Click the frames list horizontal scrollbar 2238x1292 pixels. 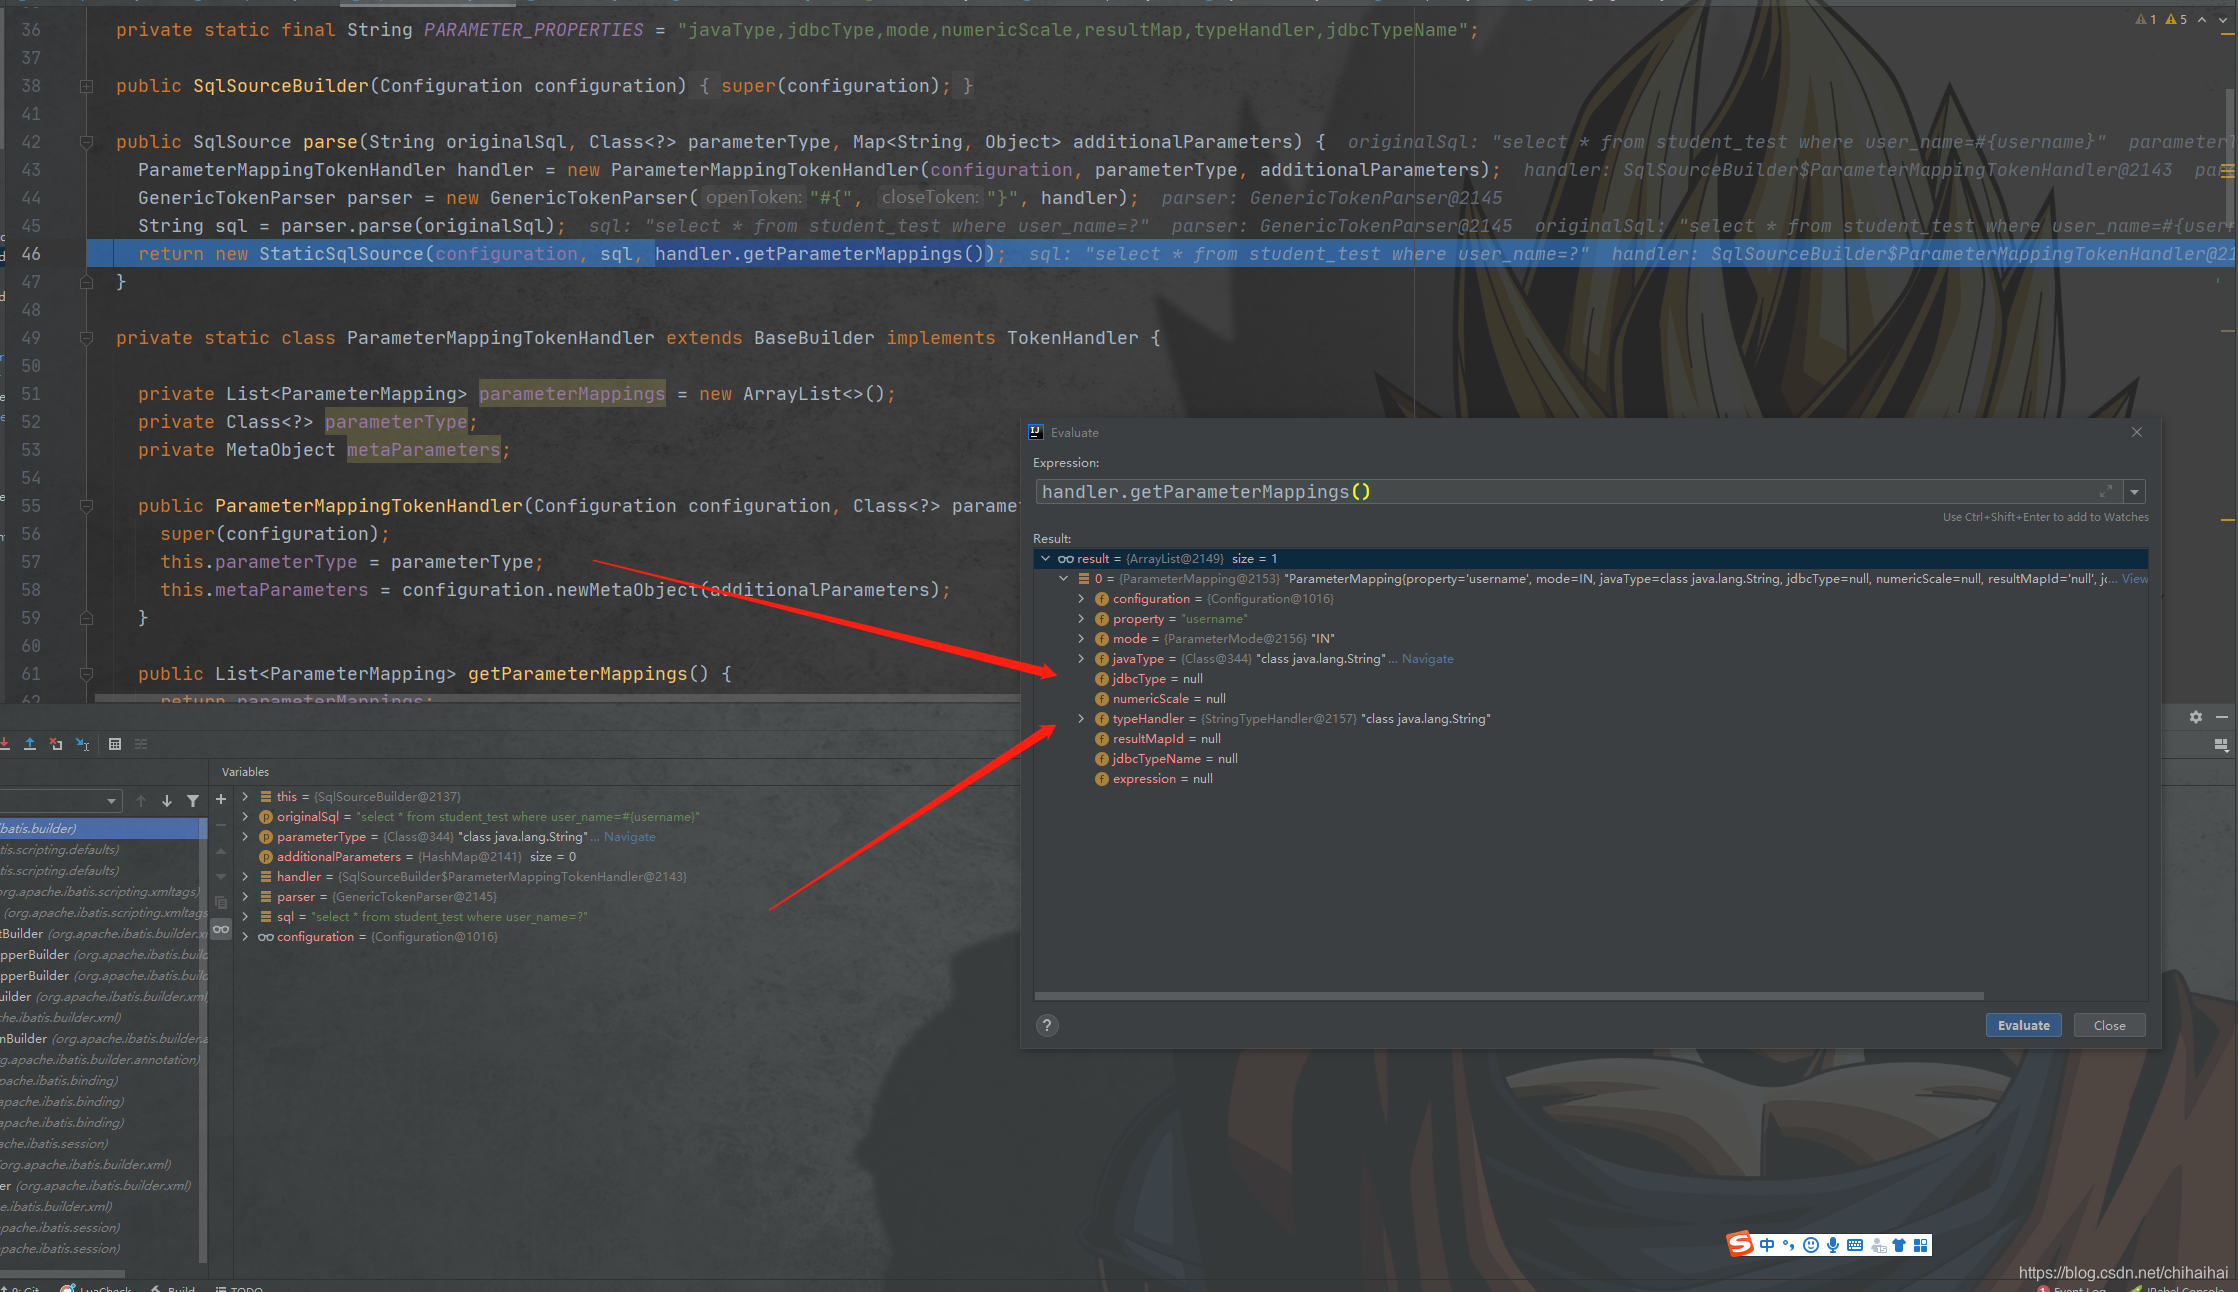(x=62, y=1273)
